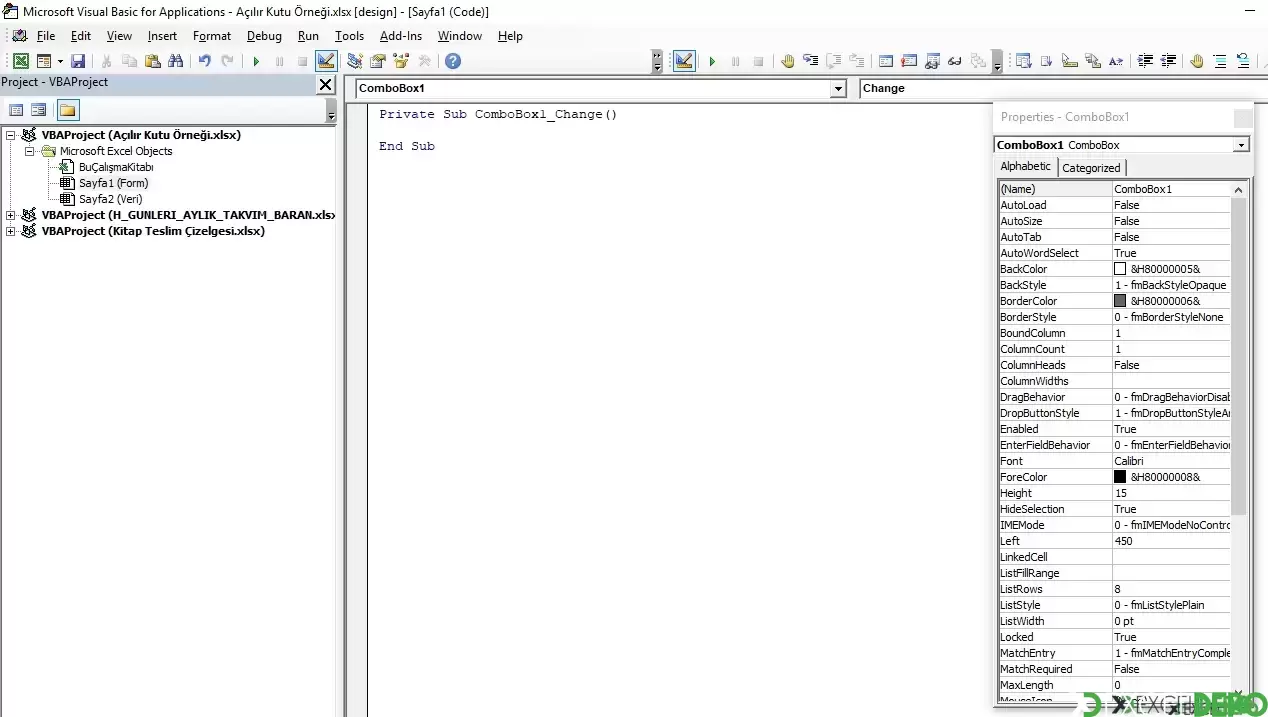Toggle Folders in the Project panel
This screenshot has width=1268, height=717.
coord(67,110)
